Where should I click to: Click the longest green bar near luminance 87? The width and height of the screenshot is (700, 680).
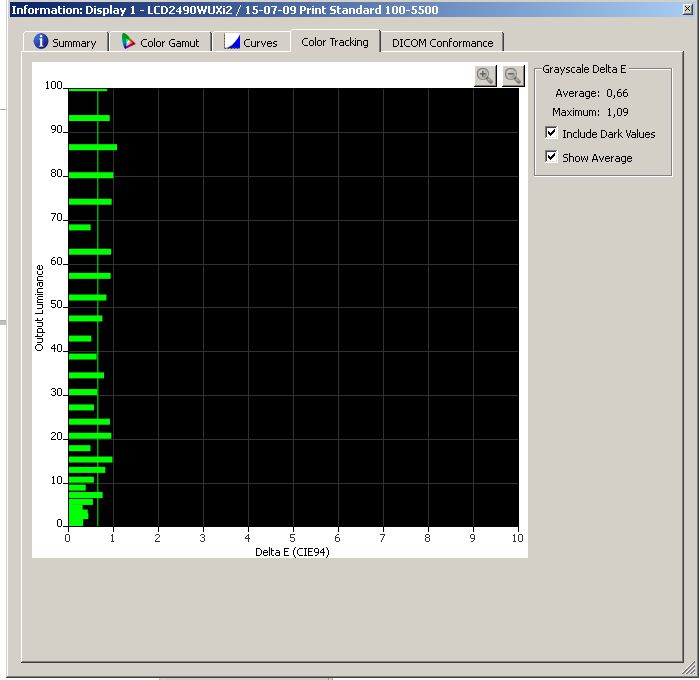click(93, 147)
